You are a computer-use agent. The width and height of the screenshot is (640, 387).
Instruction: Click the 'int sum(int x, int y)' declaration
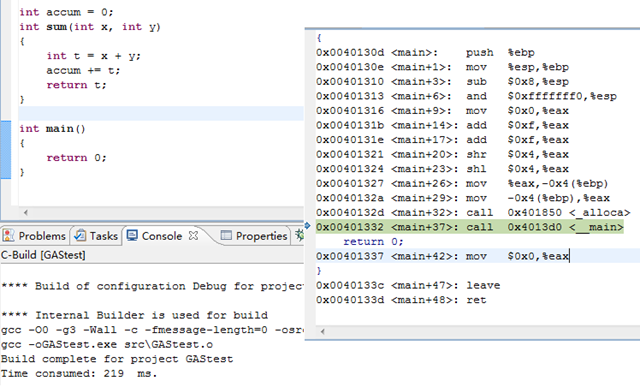click(x=90, y=27)
